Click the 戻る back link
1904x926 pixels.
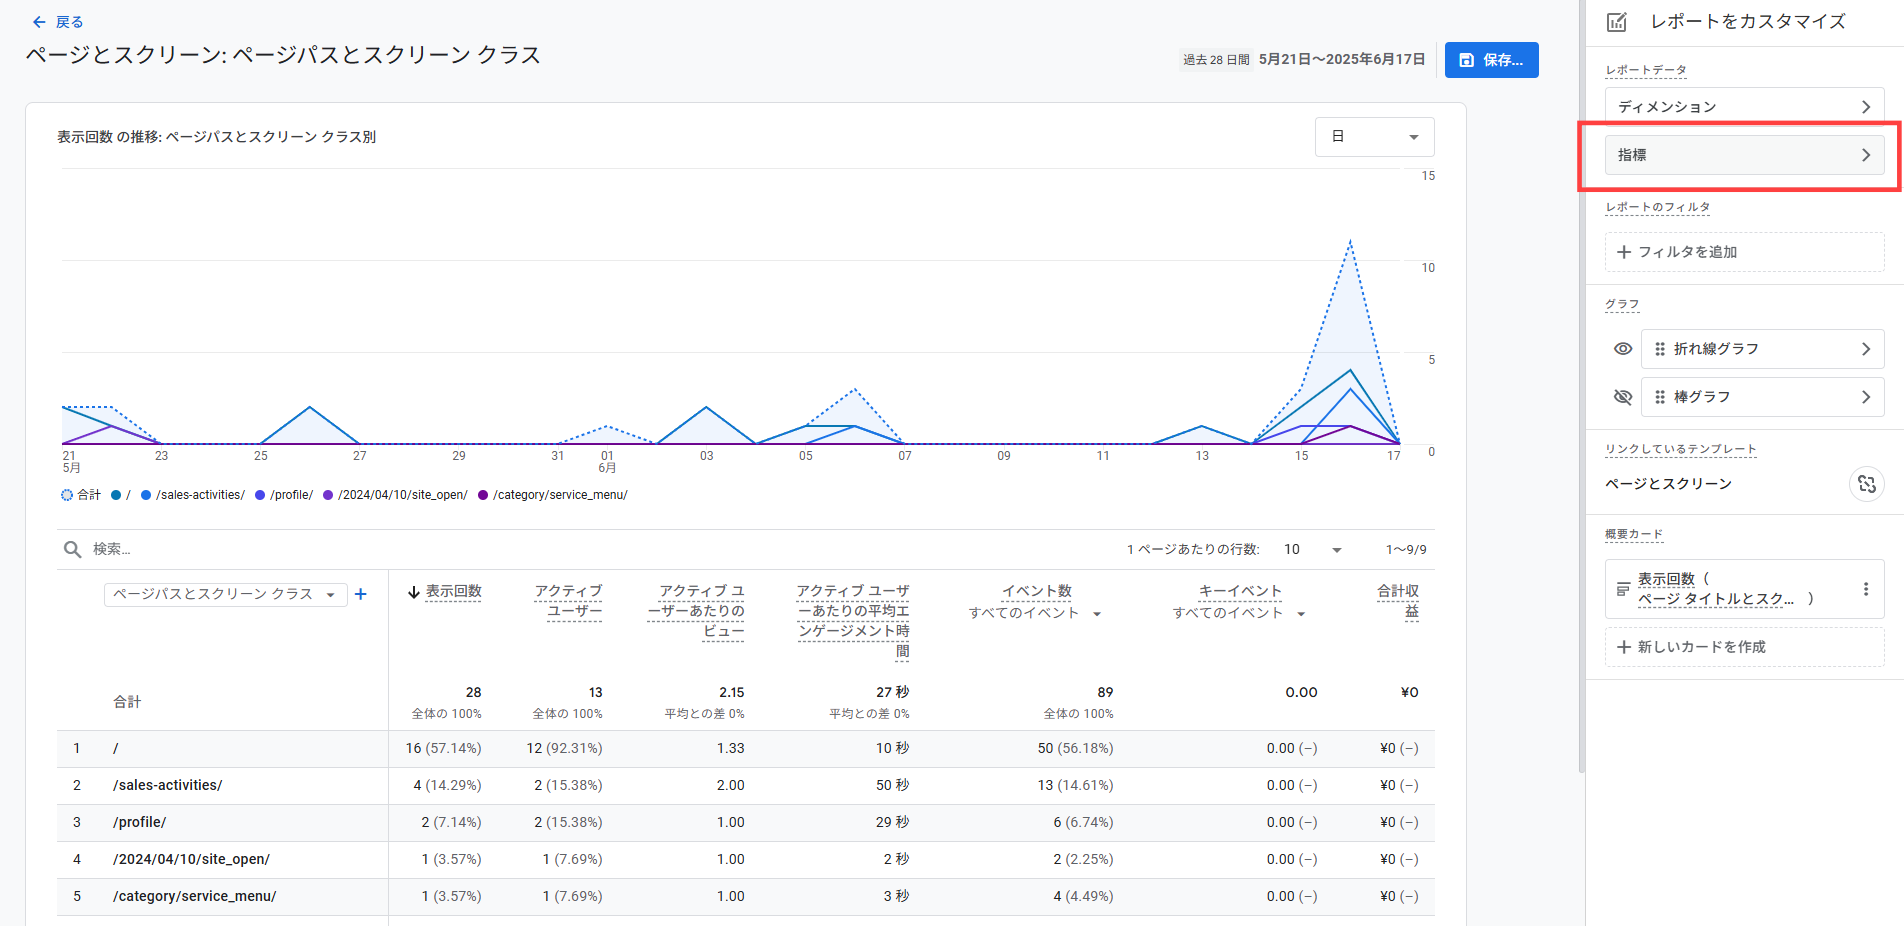pyautogui.click(x=57, y=22)
